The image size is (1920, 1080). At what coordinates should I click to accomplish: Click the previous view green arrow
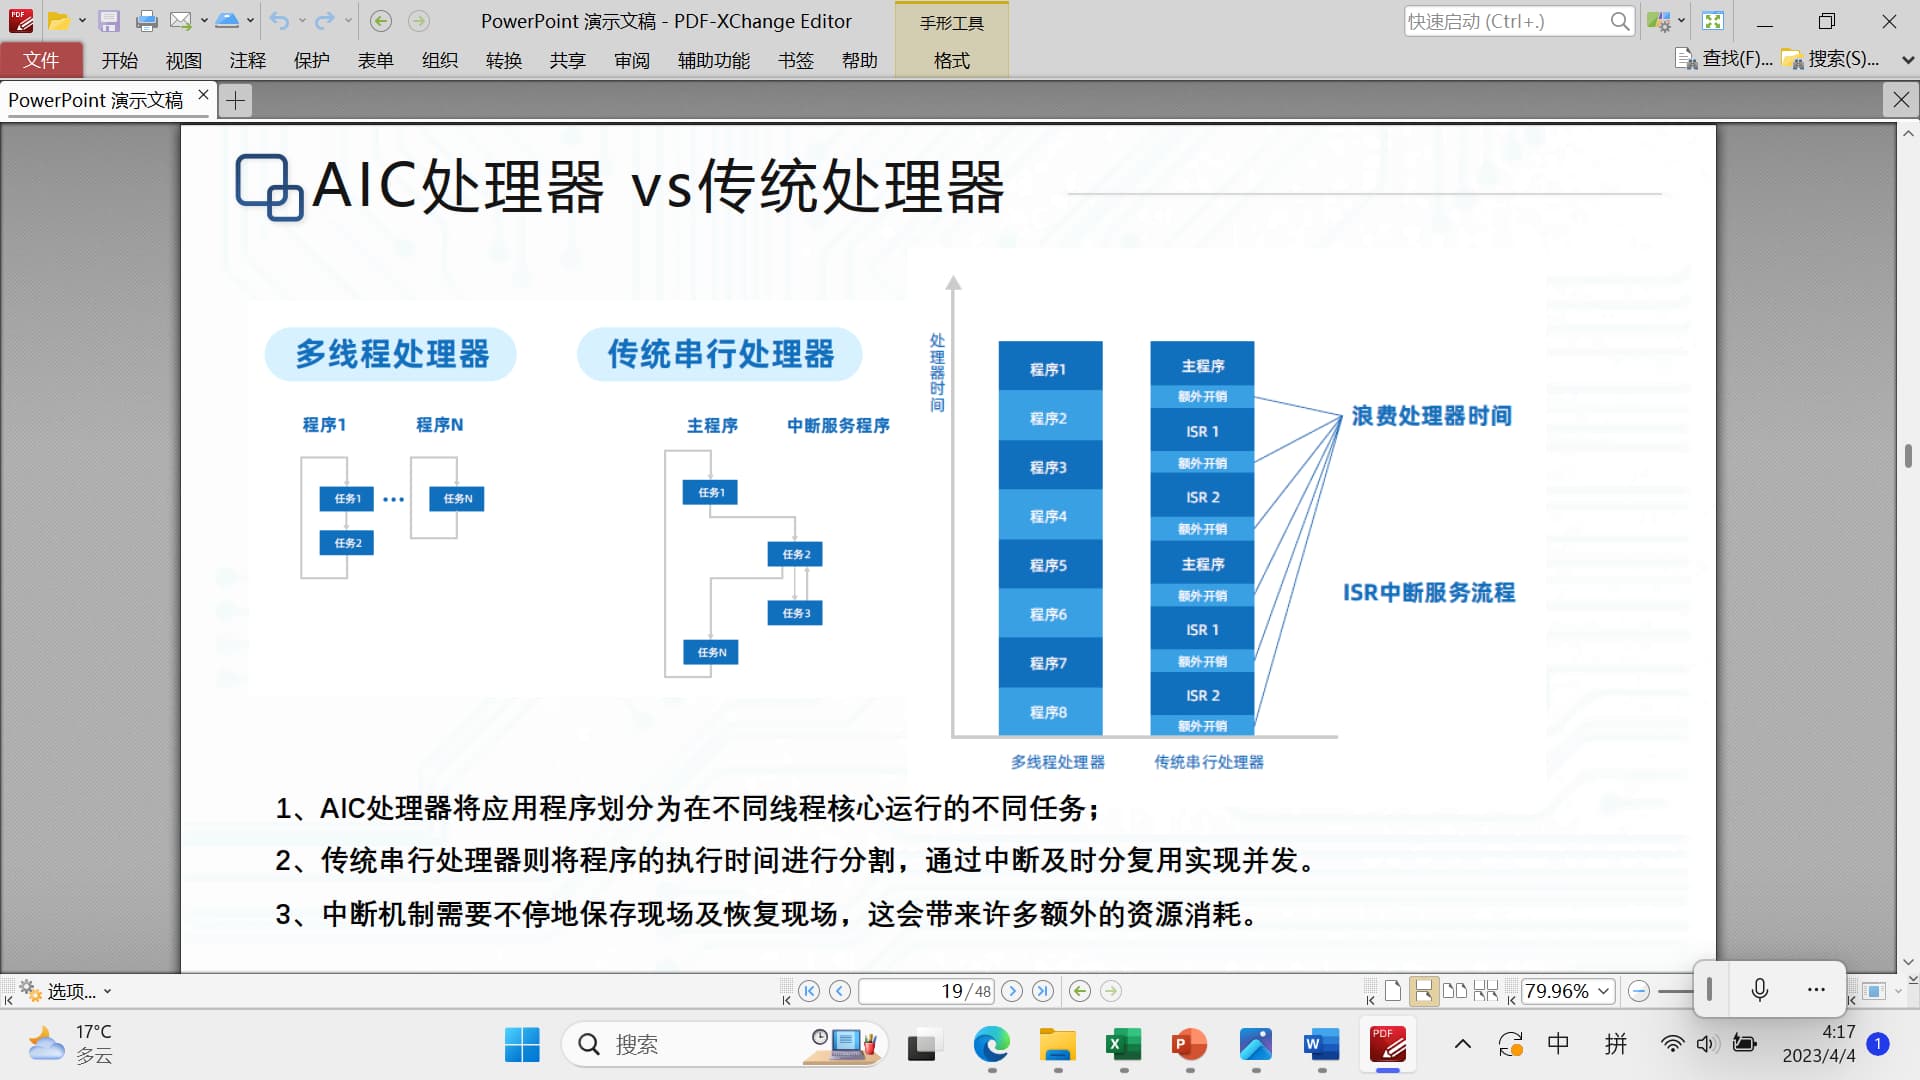pyautogui.click(x=1080, y=991)
